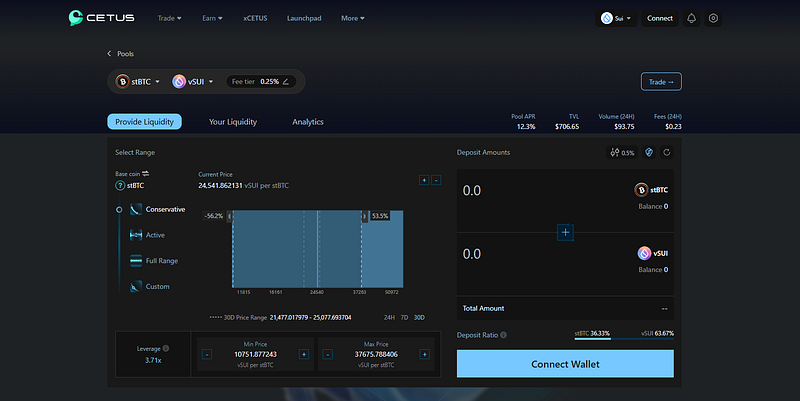This screenshot has height=401, width=800.
Task: Go back using Pools arrow
Action: [109, 54]
